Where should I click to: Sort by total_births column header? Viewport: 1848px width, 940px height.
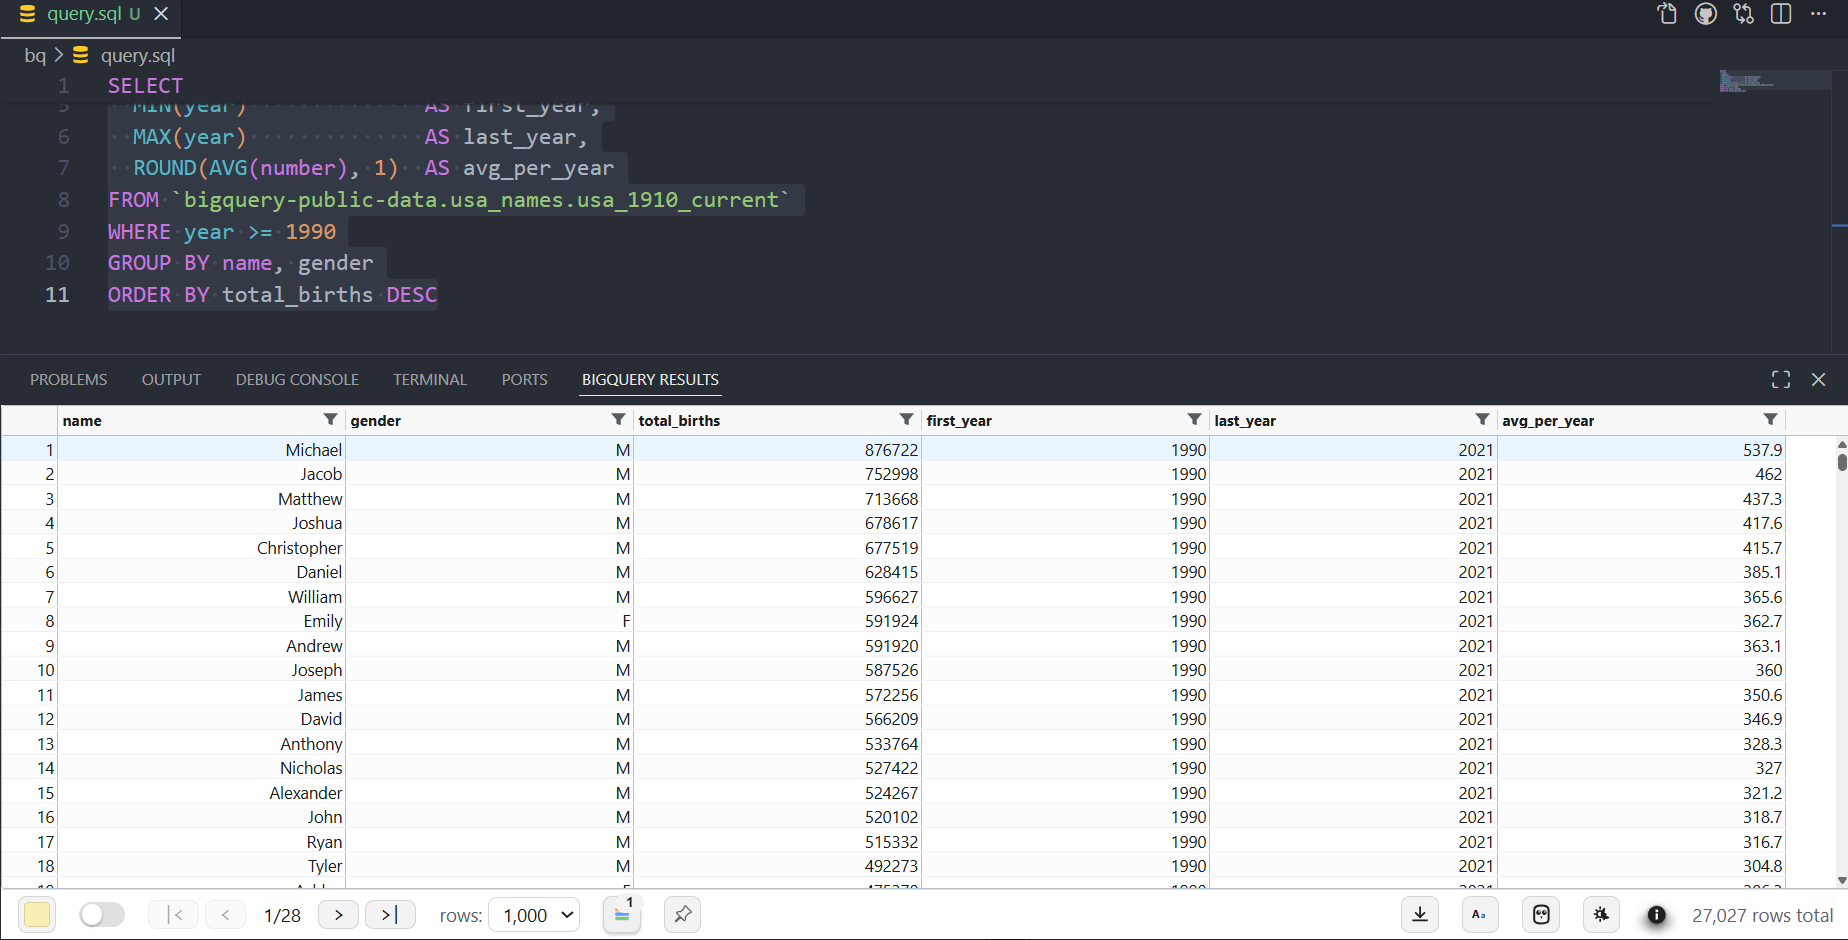(679, 421)
